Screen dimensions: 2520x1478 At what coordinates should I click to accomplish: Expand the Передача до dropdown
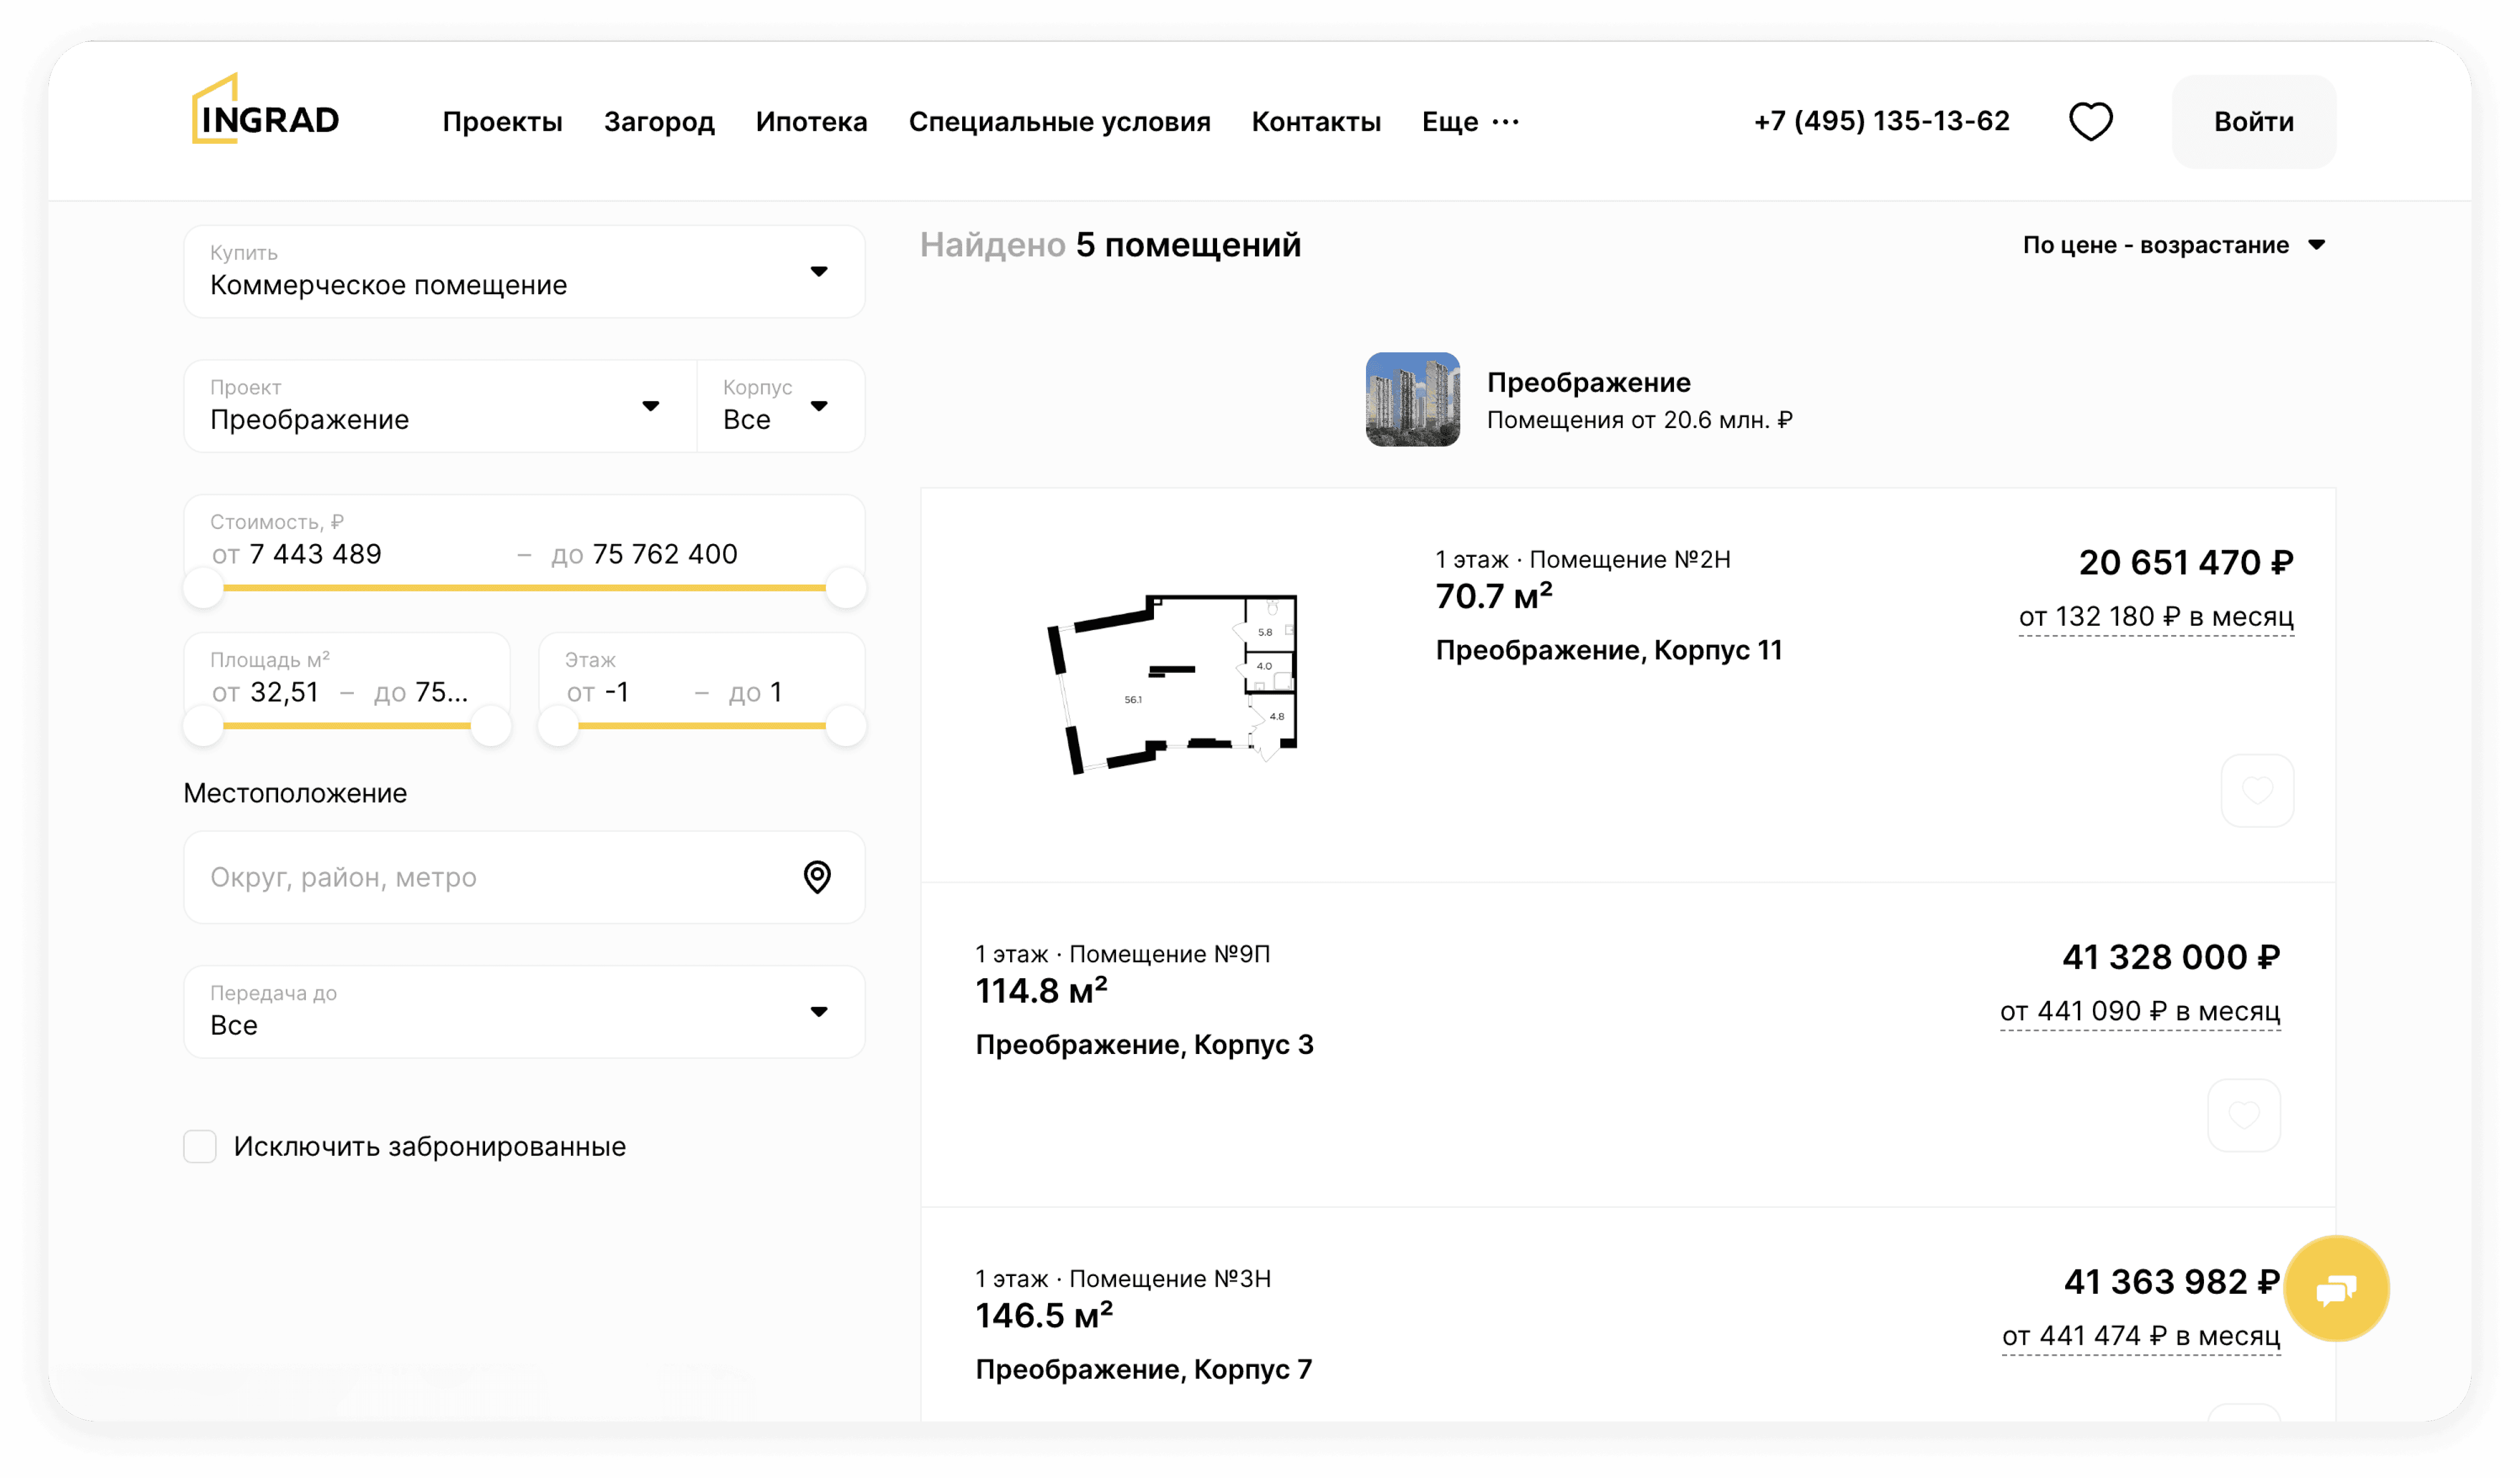click(x=524, y=1012)
